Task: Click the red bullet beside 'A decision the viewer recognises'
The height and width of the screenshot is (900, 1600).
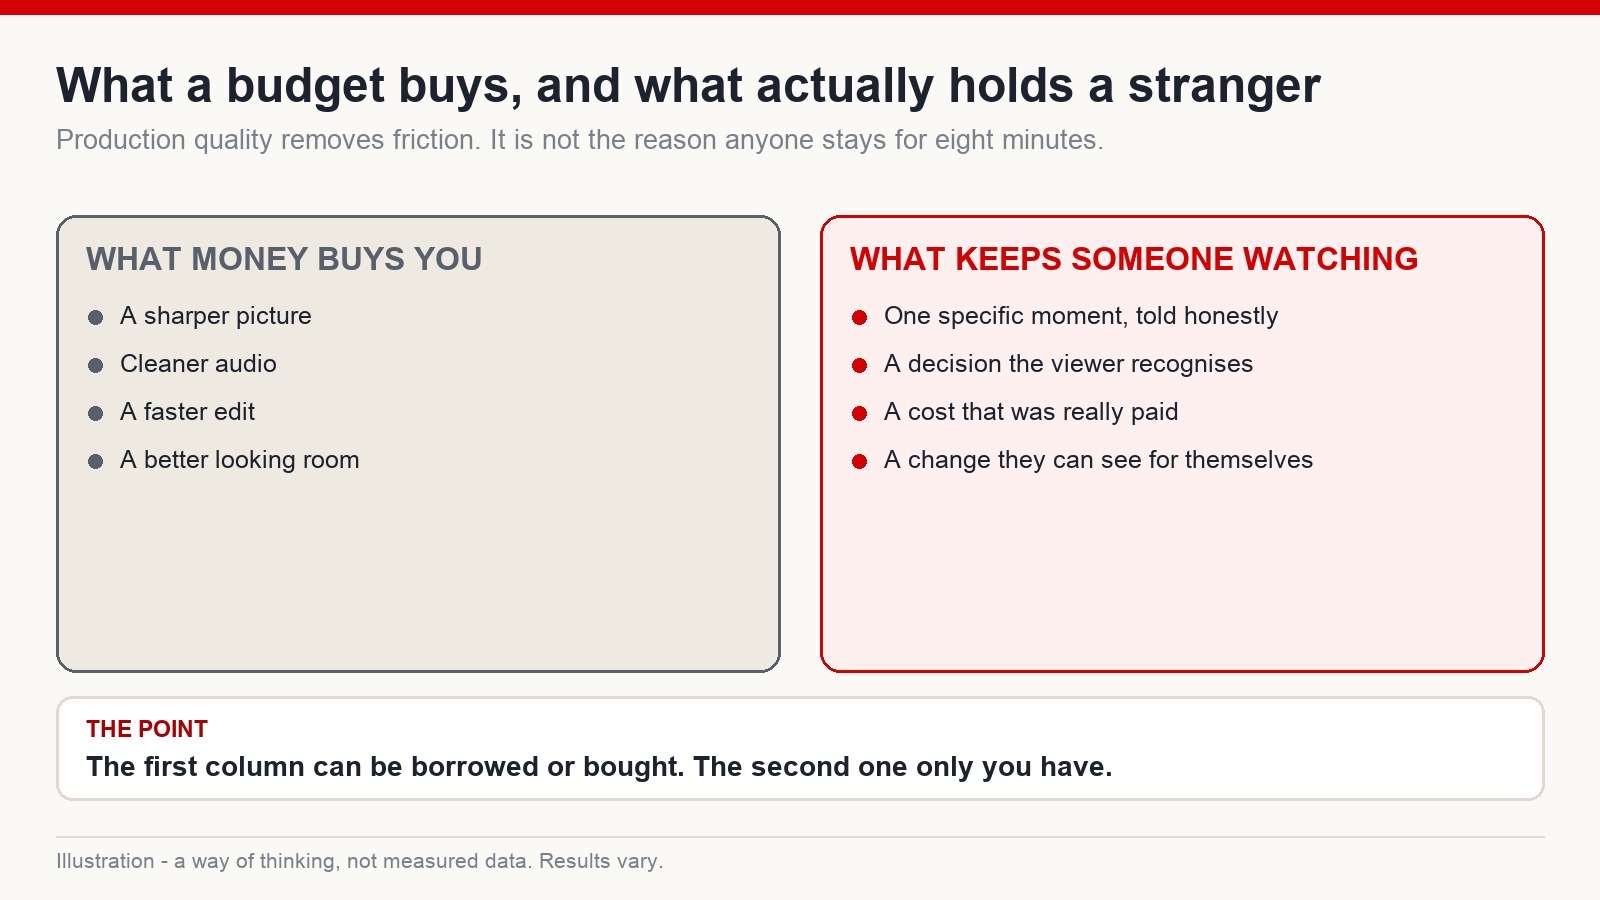Action: click(859, 365)
